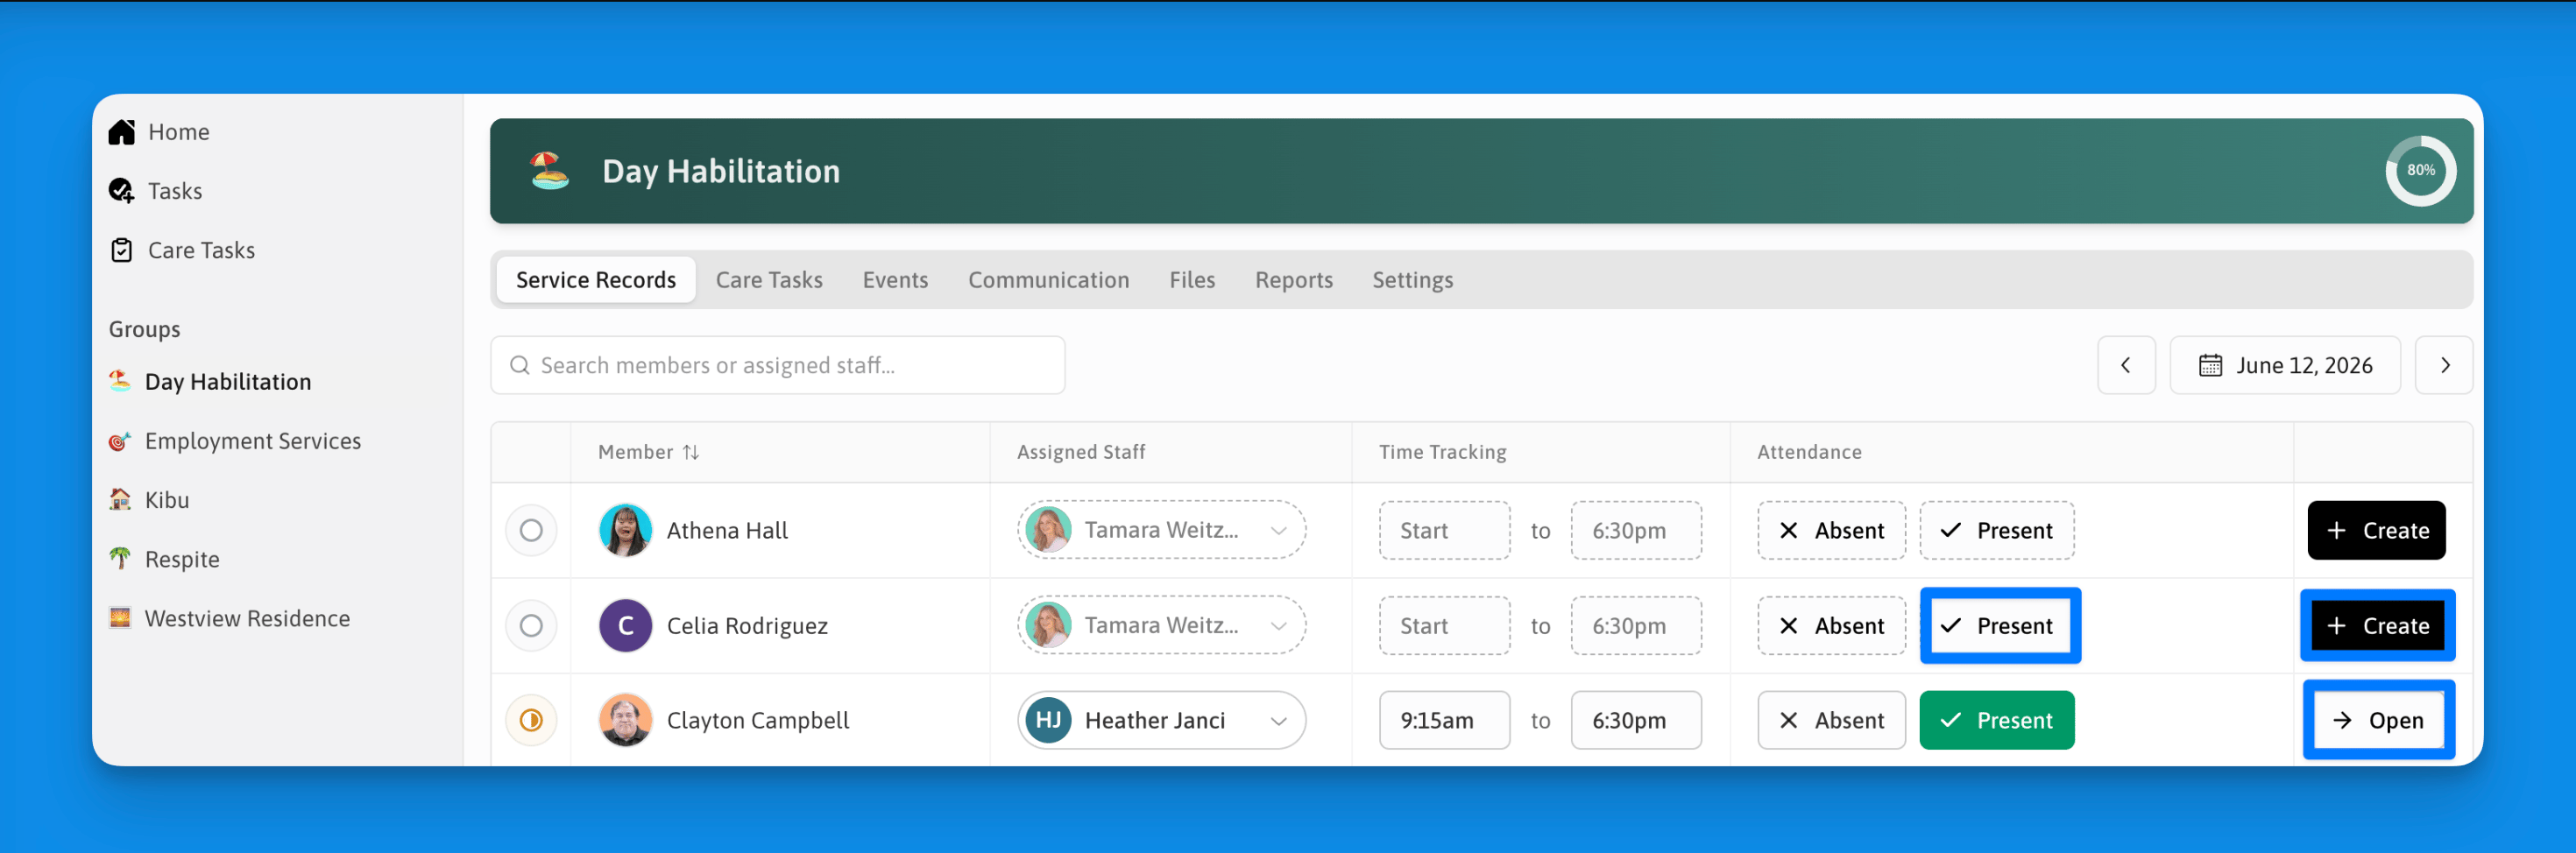
Task: Open the Events tab
Action: 895,280
